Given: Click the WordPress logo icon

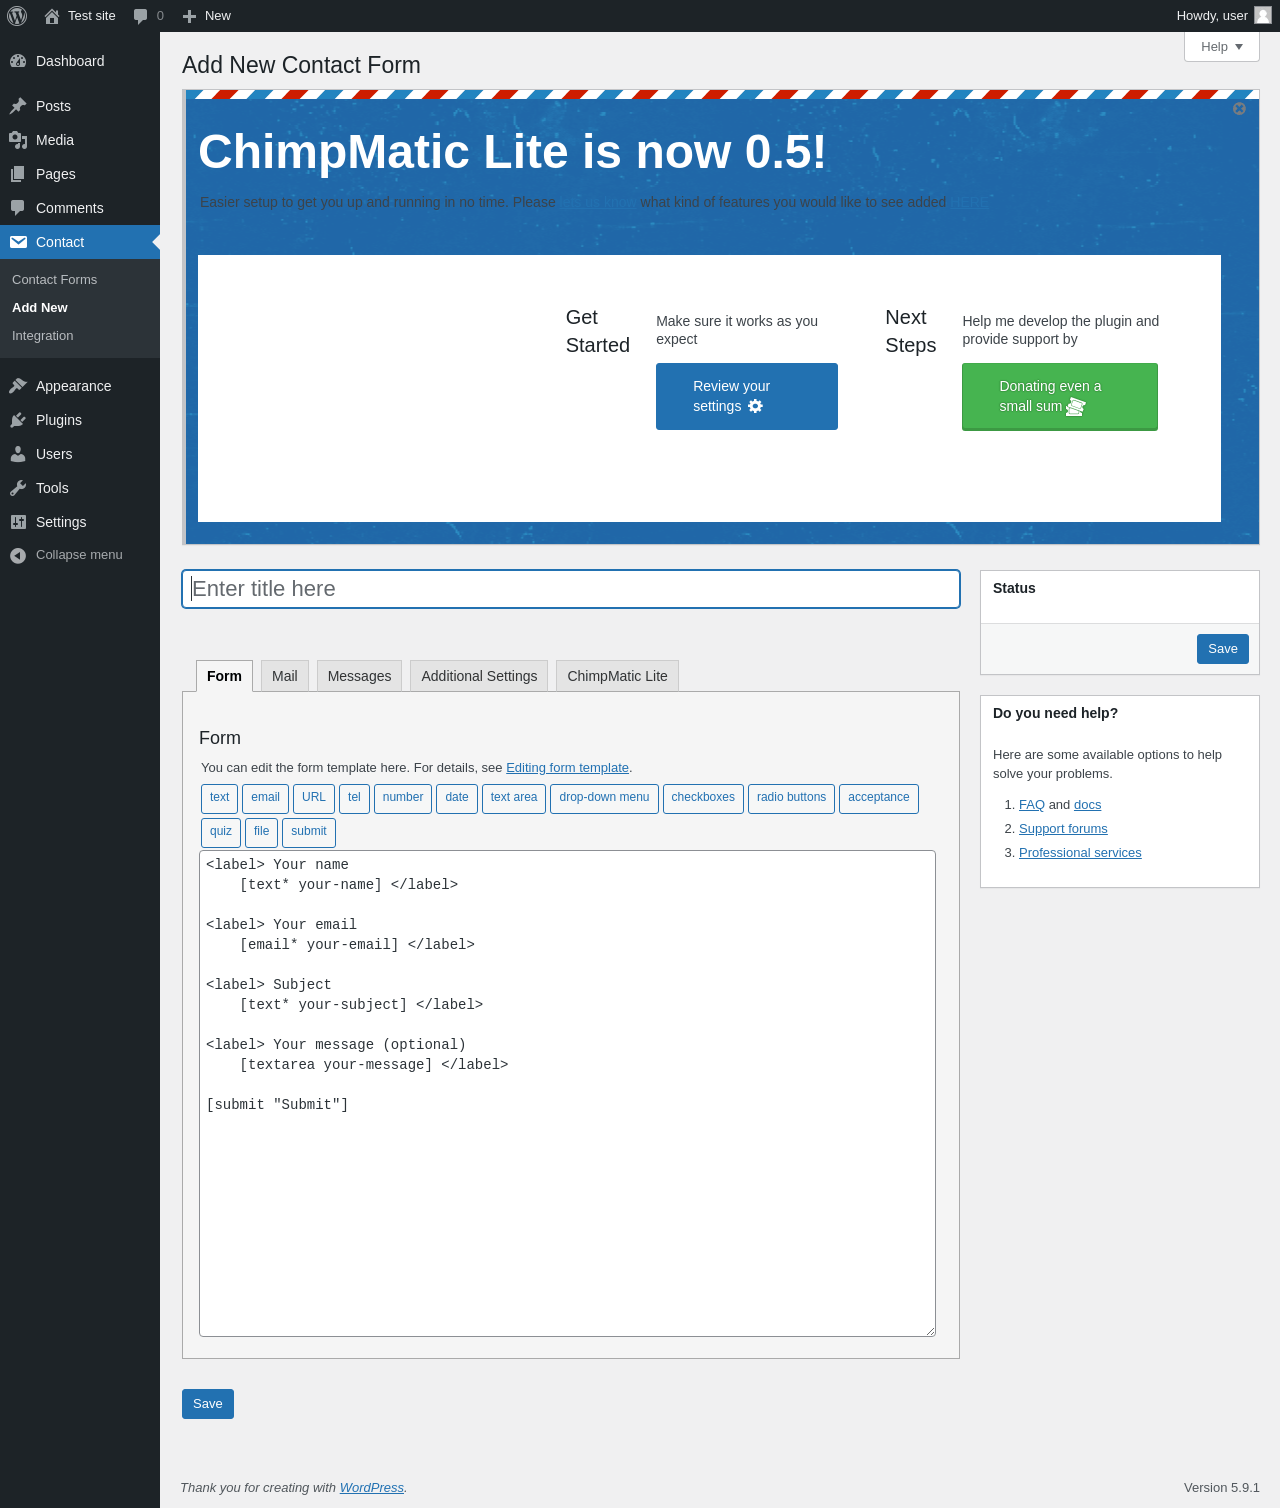Looking at the screenshot, I should coord(17,16).
